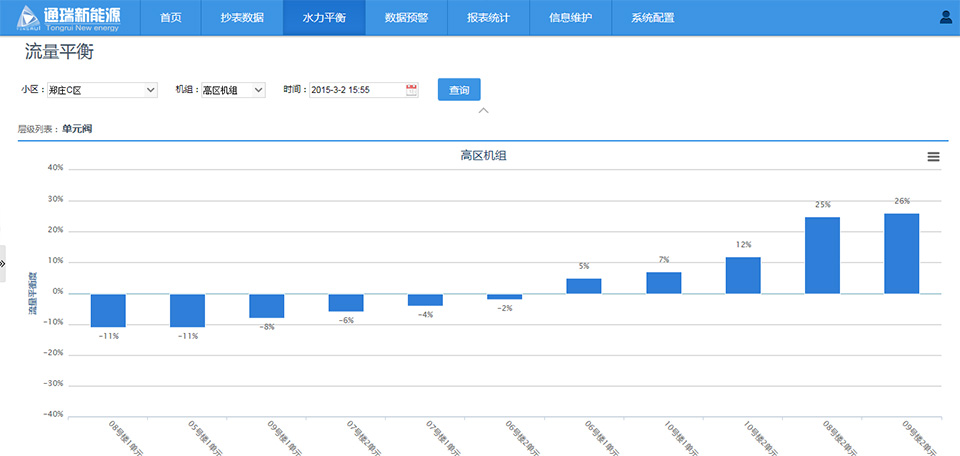Click the 流量平衡 page heading
Screen dimensions: 960x456
(x=59, y=52)
